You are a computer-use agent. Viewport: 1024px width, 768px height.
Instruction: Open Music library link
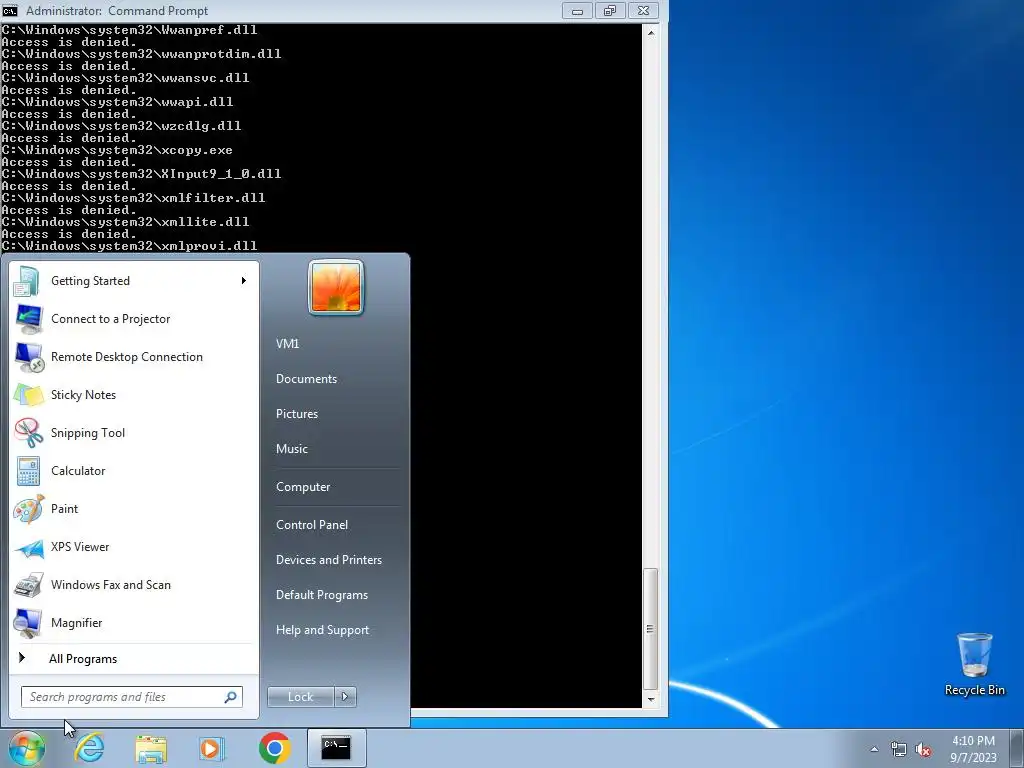[x=291, y=449]
